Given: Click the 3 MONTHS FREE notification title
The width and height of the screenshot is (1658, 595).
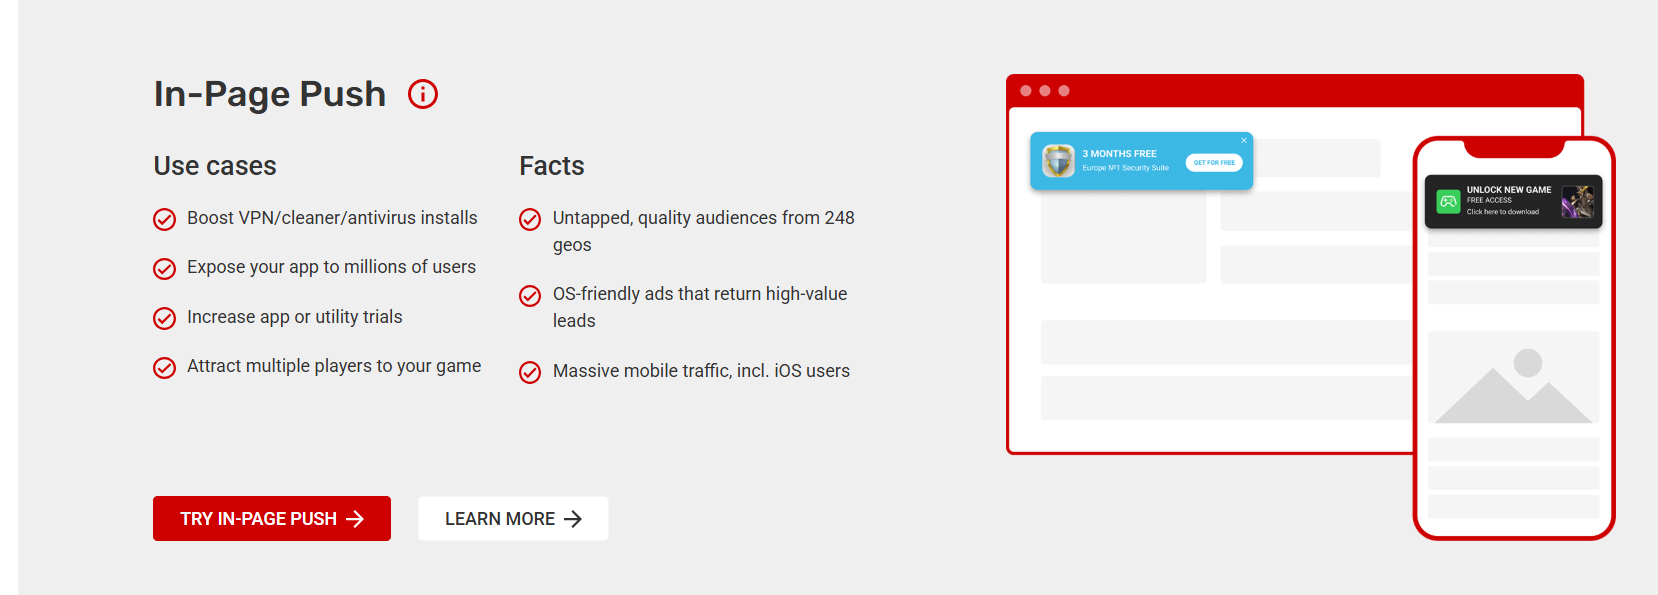Looking at the screenshot, I should click(x=1119, y=154).
